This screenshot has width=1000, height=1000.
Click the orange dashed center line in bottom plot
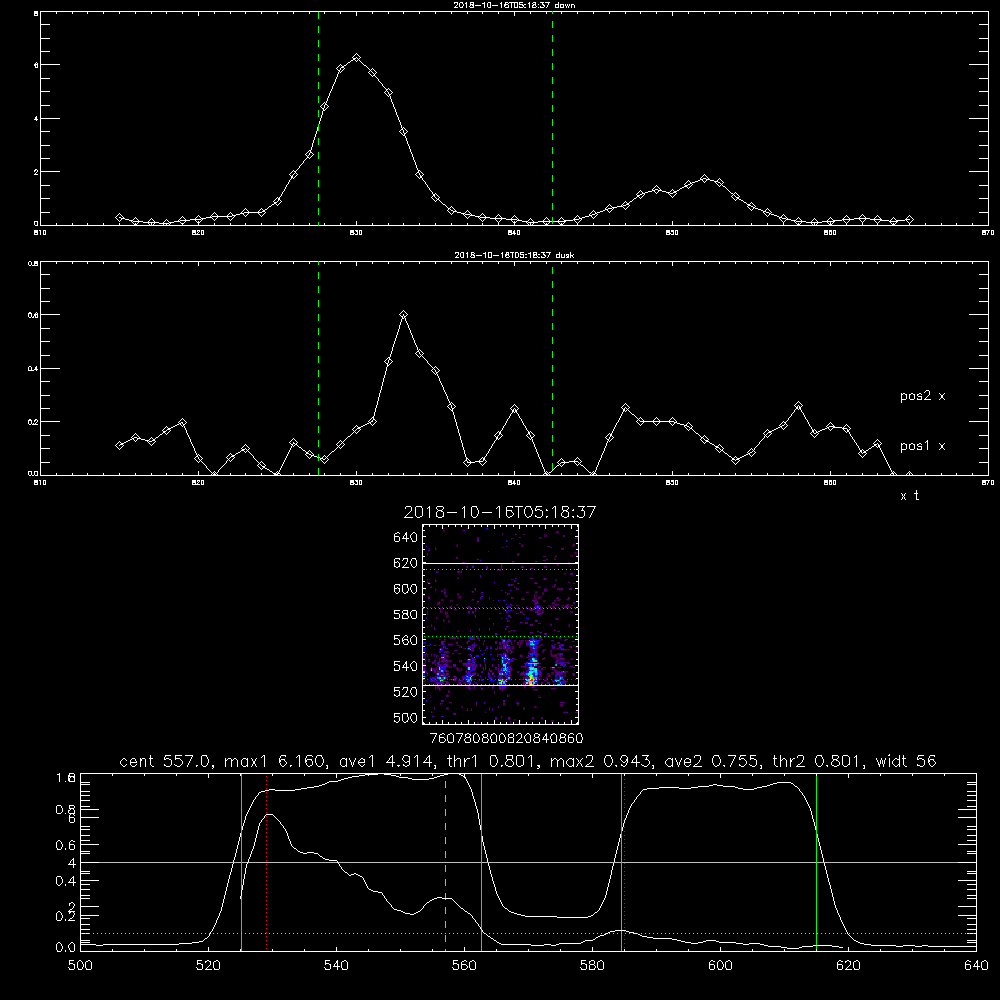[x=445, y=861]
